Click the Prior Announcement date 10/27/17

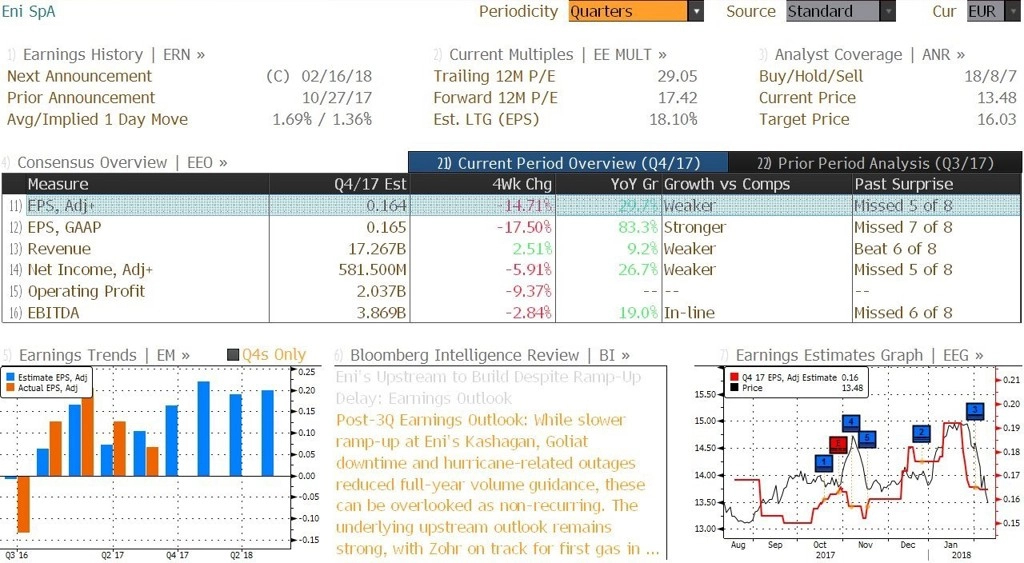(x=337, y=97)
